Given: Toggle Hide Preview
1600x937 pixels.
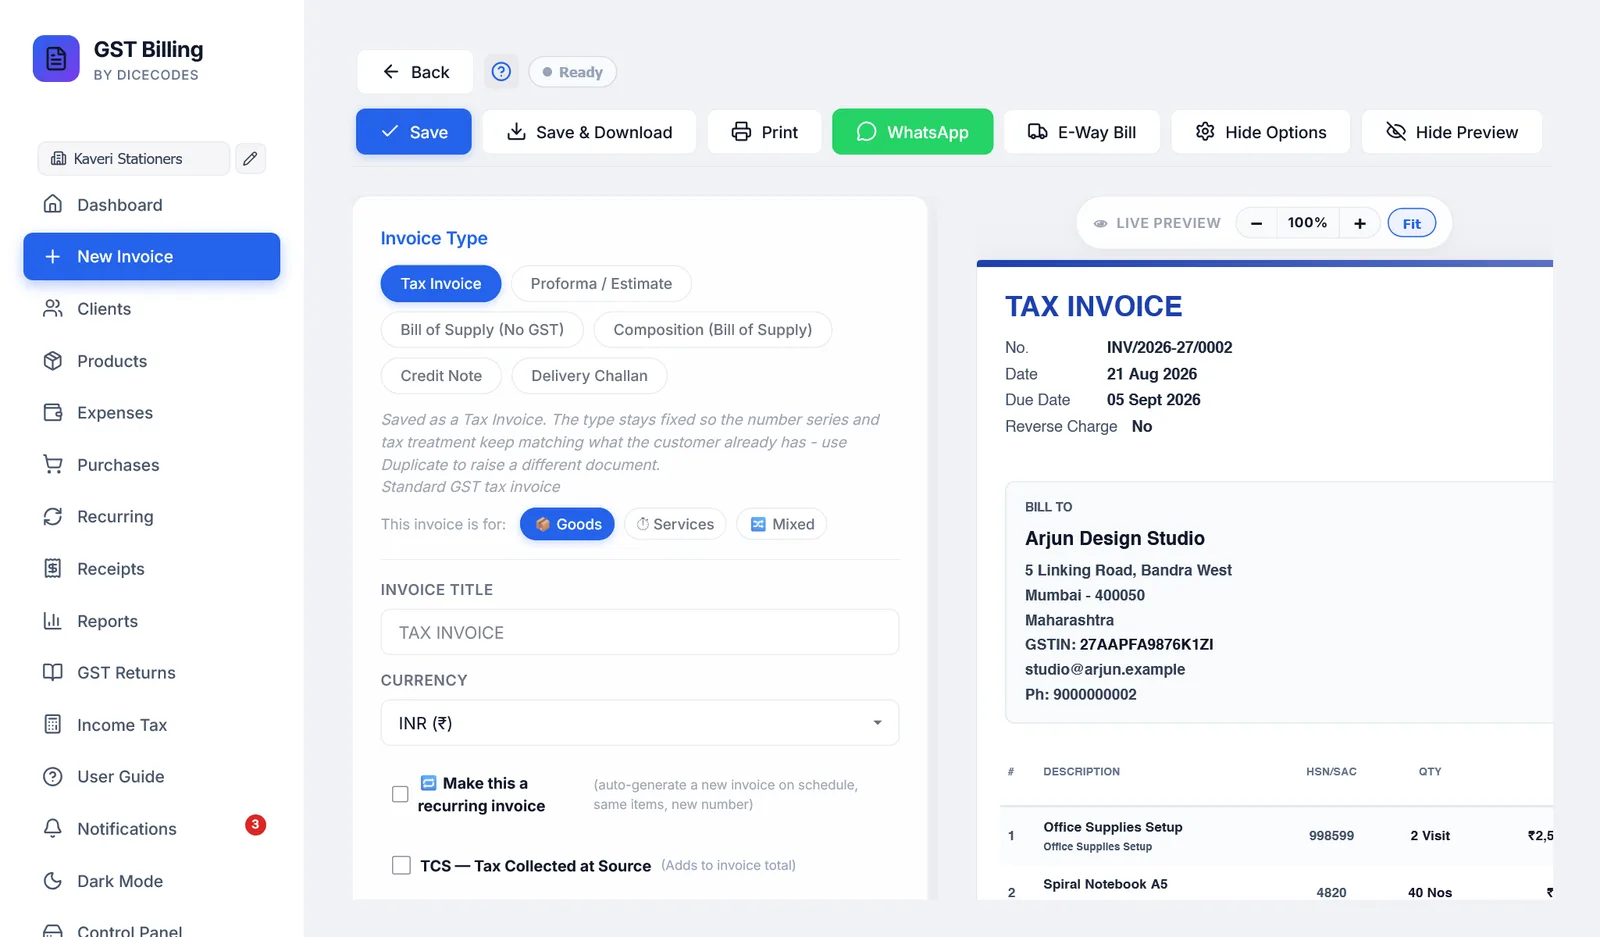Looking at the screenshot, I should click(1452, 132).
